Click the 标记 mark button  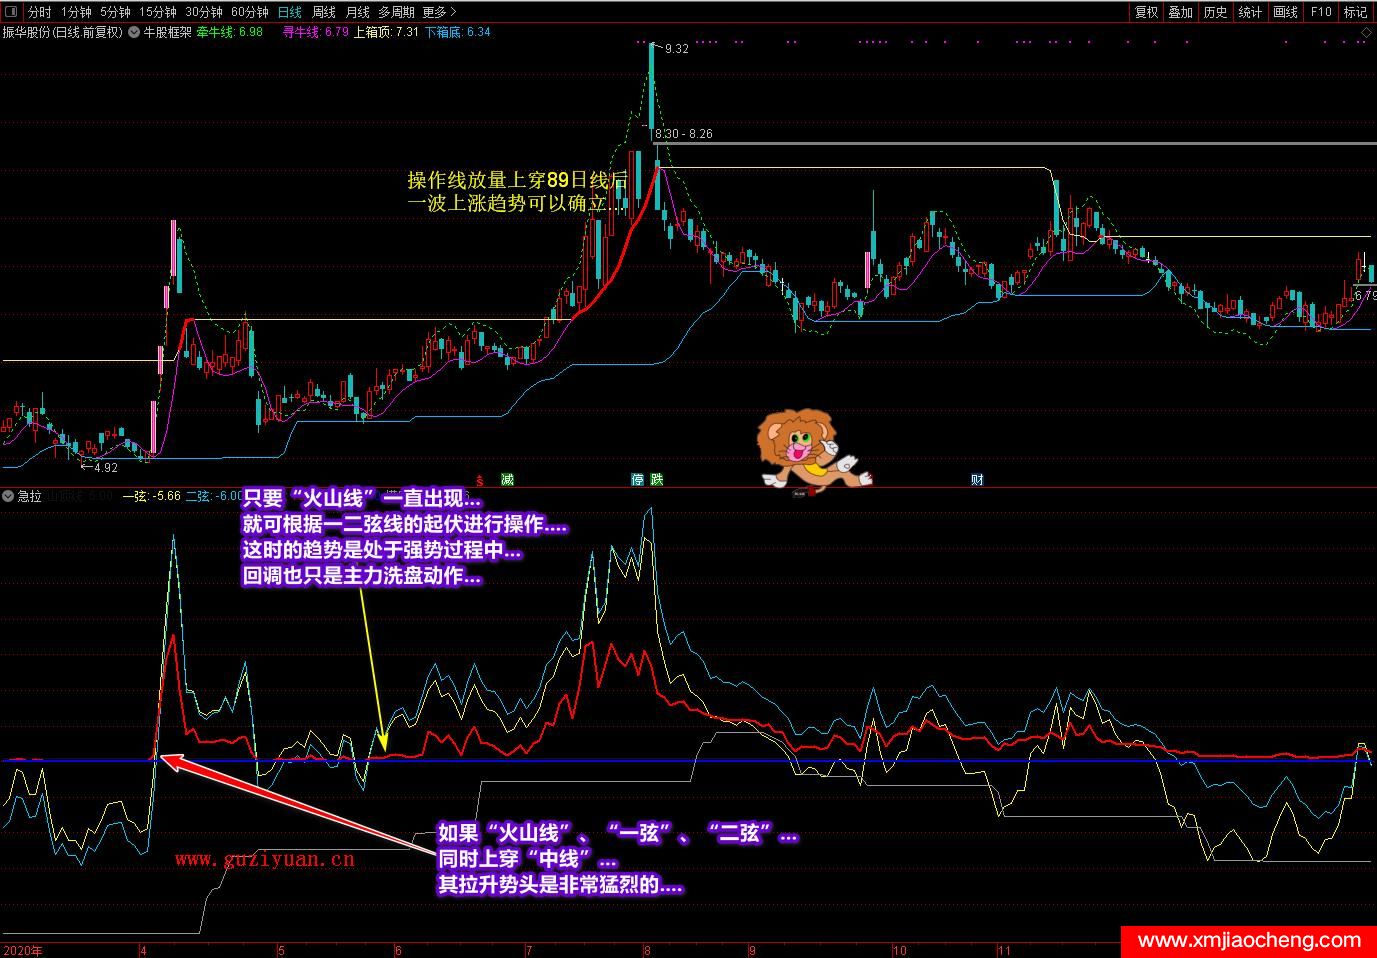(1355, 12)
